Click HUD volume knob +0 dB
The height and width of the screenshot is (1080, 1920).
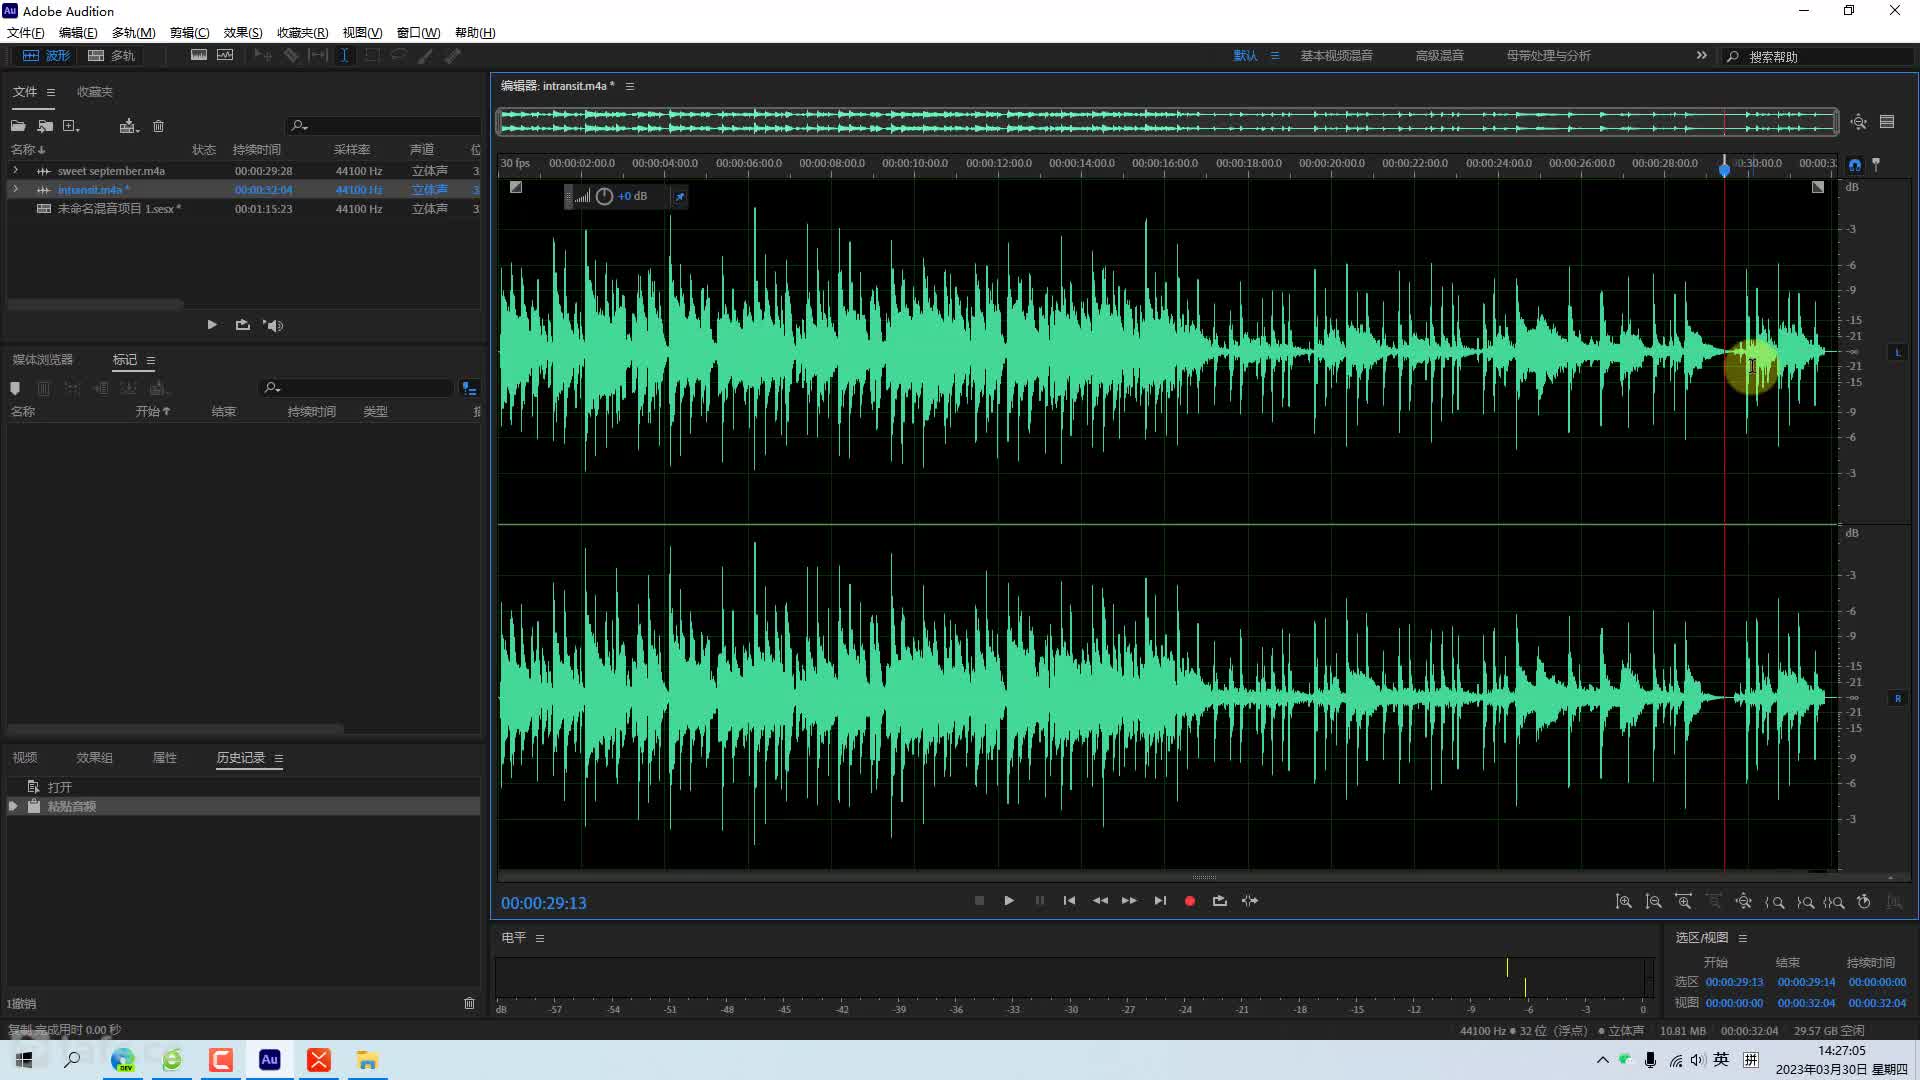[x=604, y=196]
